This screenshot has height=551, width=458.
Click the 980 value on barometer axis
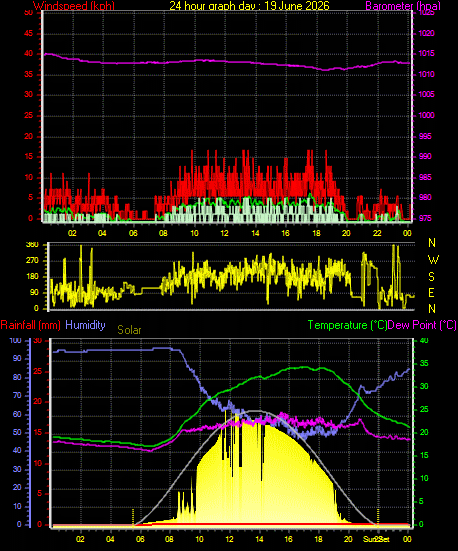[x=425, y=197]
